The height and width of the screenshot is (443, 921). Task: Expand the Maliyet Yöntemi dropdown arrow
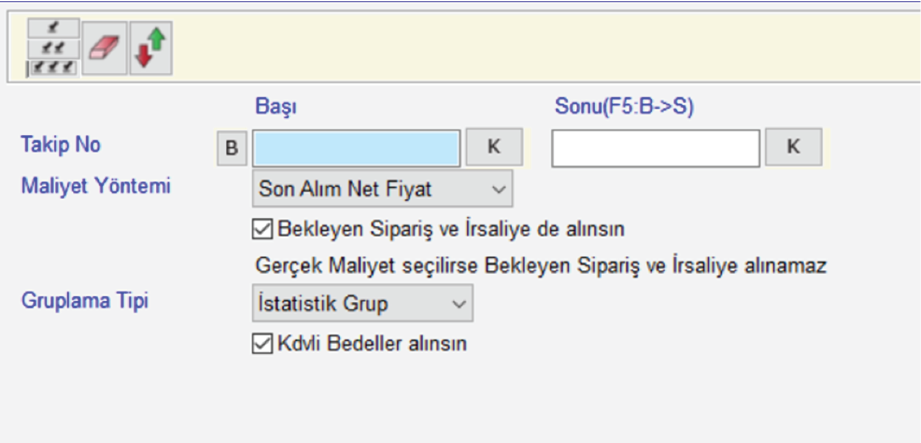(x=498, y=187)
